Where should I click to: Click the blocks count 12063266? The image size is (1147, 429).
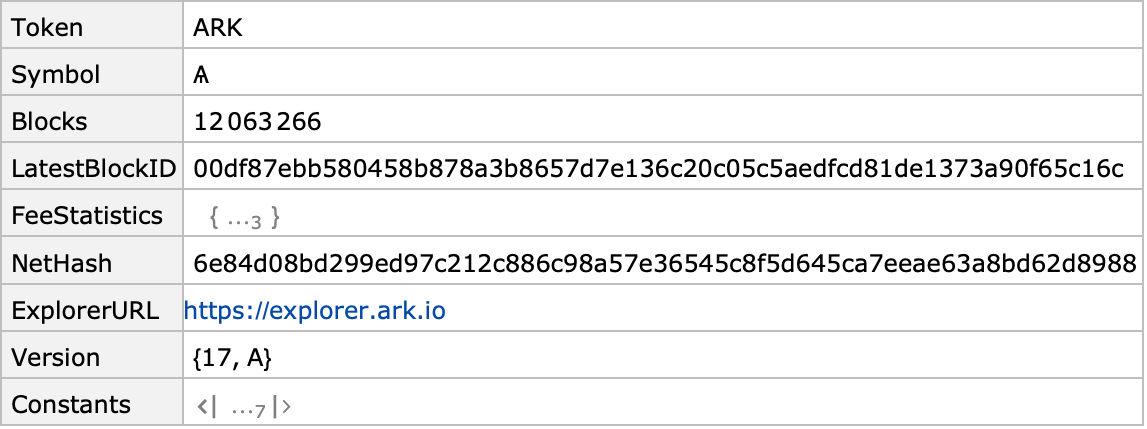(x=257, y=122)
